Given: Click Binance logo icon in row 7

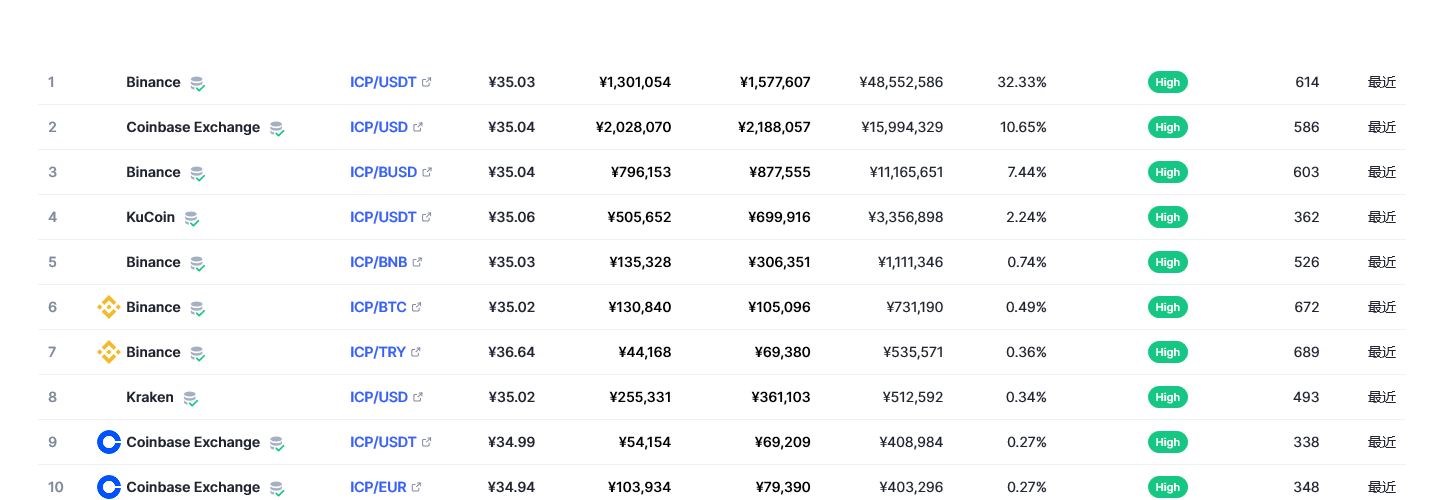Looking at the screenshot, I should [109, 352].
